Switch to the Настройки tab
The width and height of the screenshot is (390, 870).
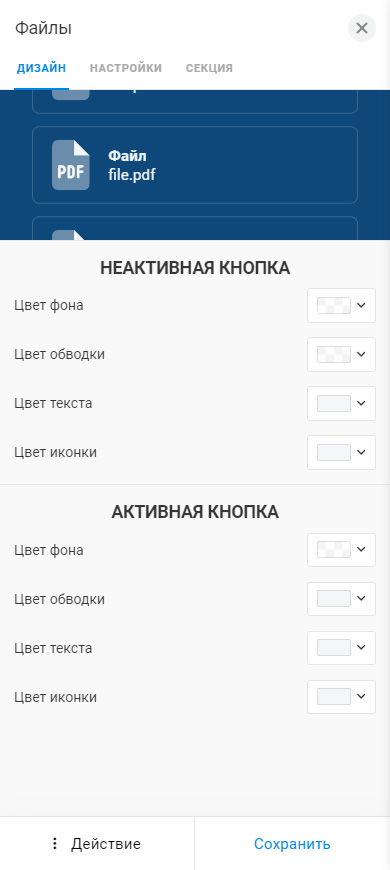tap(126, 68)
